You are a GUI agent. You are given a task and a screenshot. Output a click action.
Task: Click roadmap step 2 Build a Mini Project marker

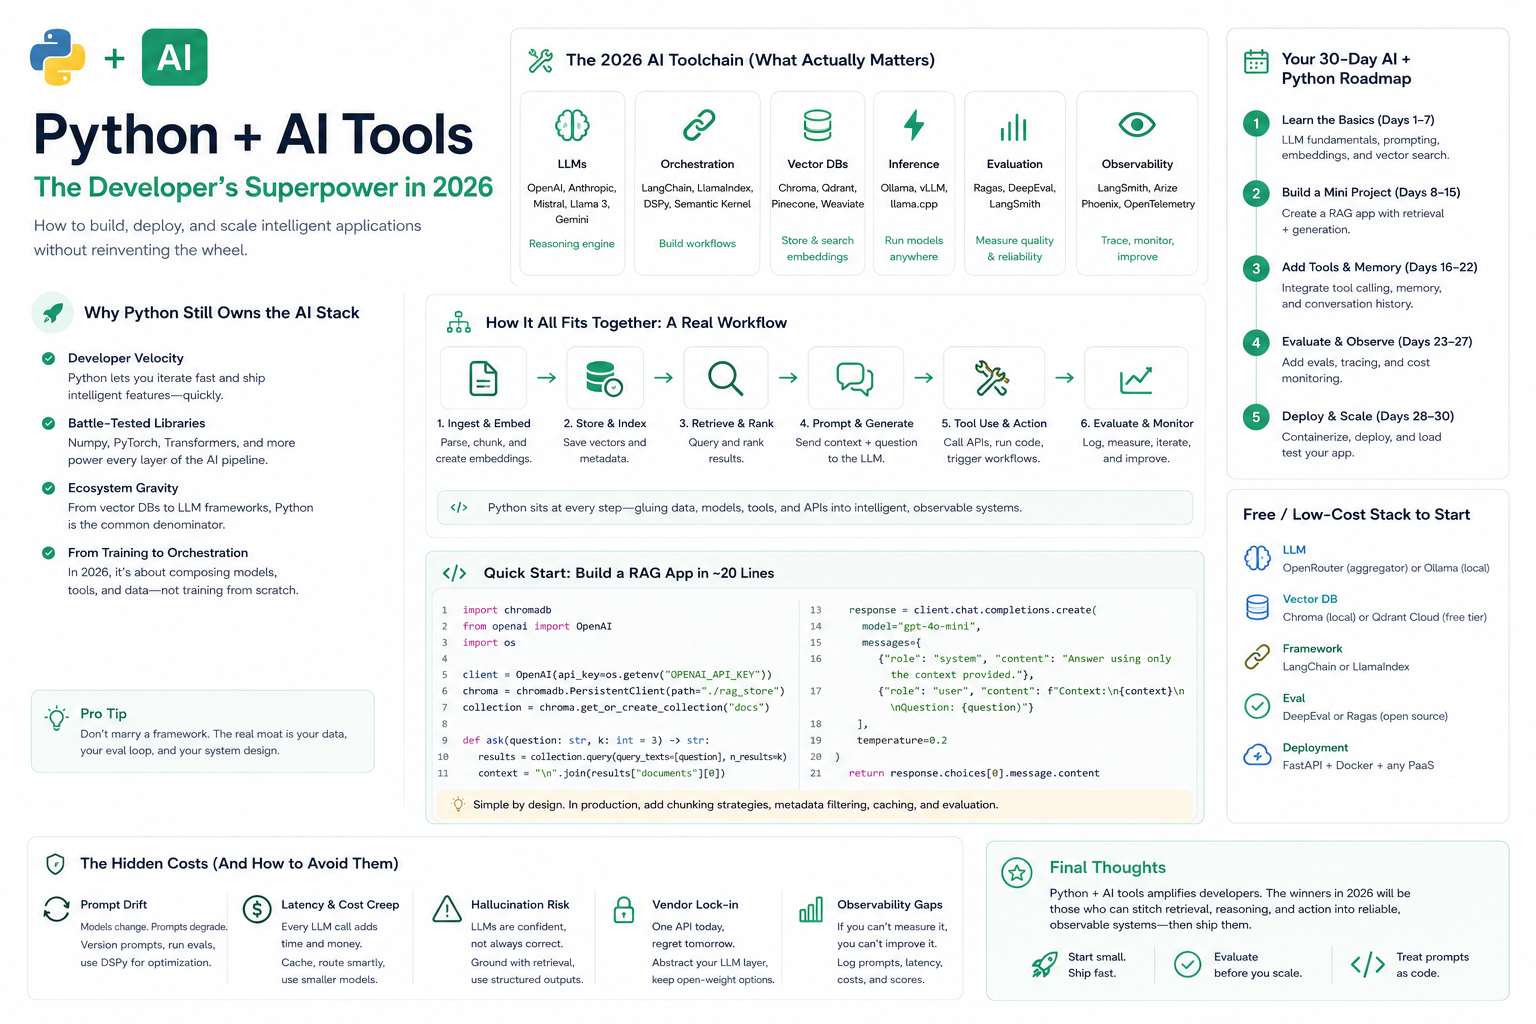coord(1256,194)
